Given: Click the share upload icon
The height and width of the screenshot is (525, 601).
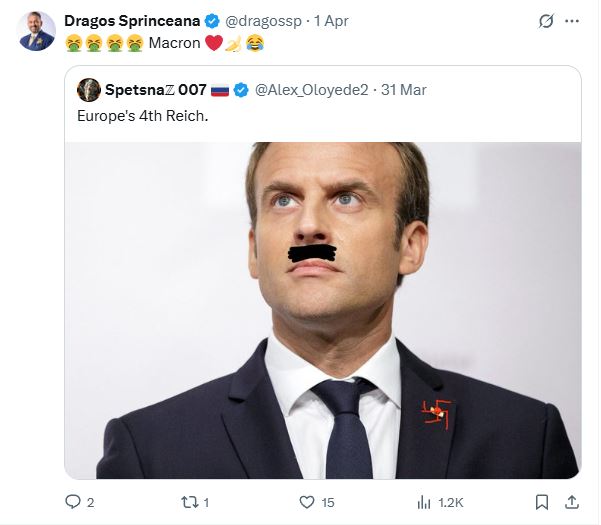Looking at the screenshot, I should point(572,502).
